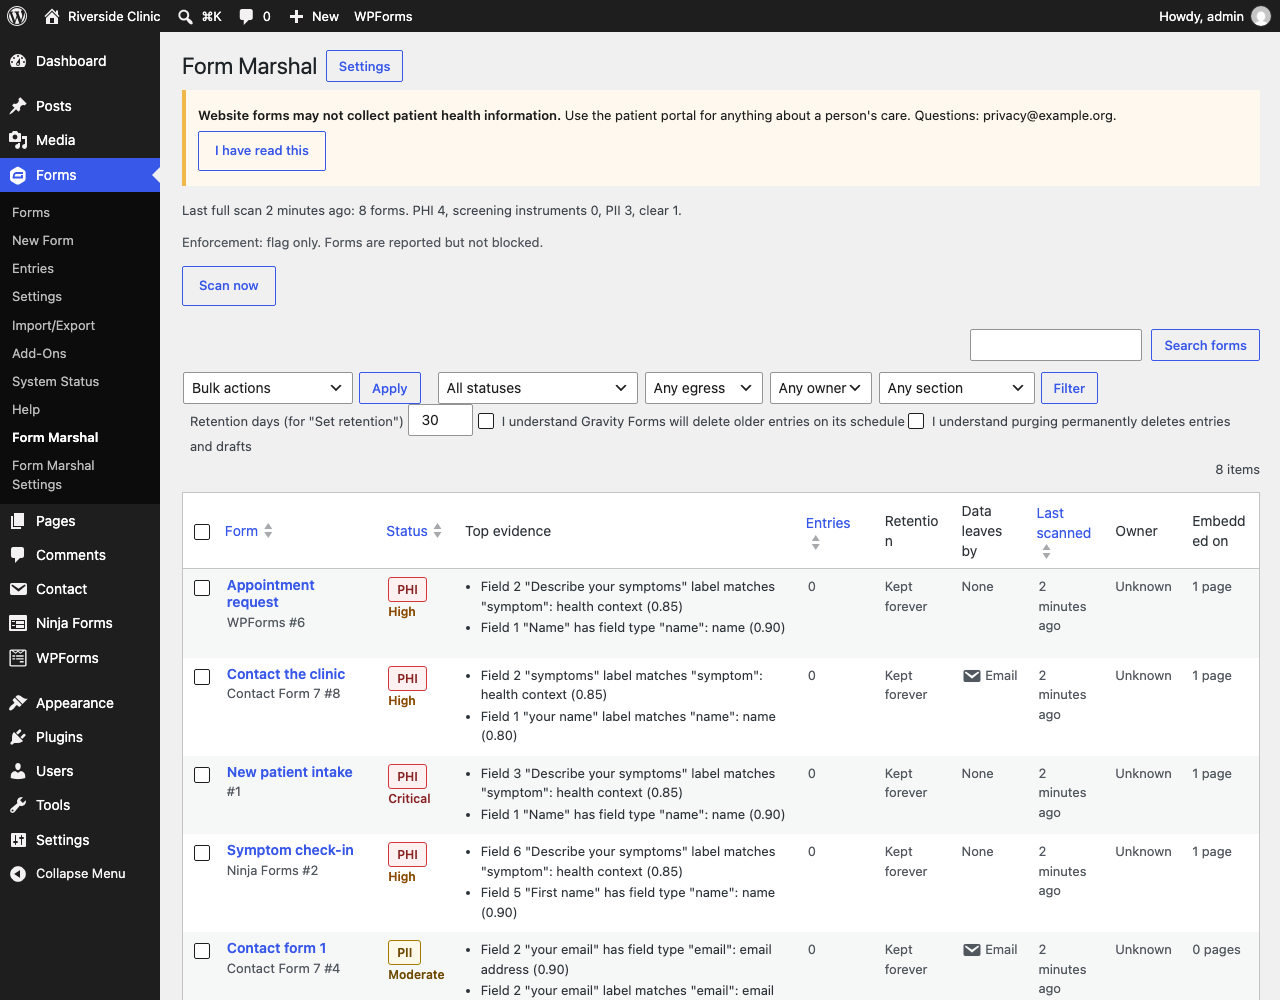Focus the retention days input

point(440,420)
